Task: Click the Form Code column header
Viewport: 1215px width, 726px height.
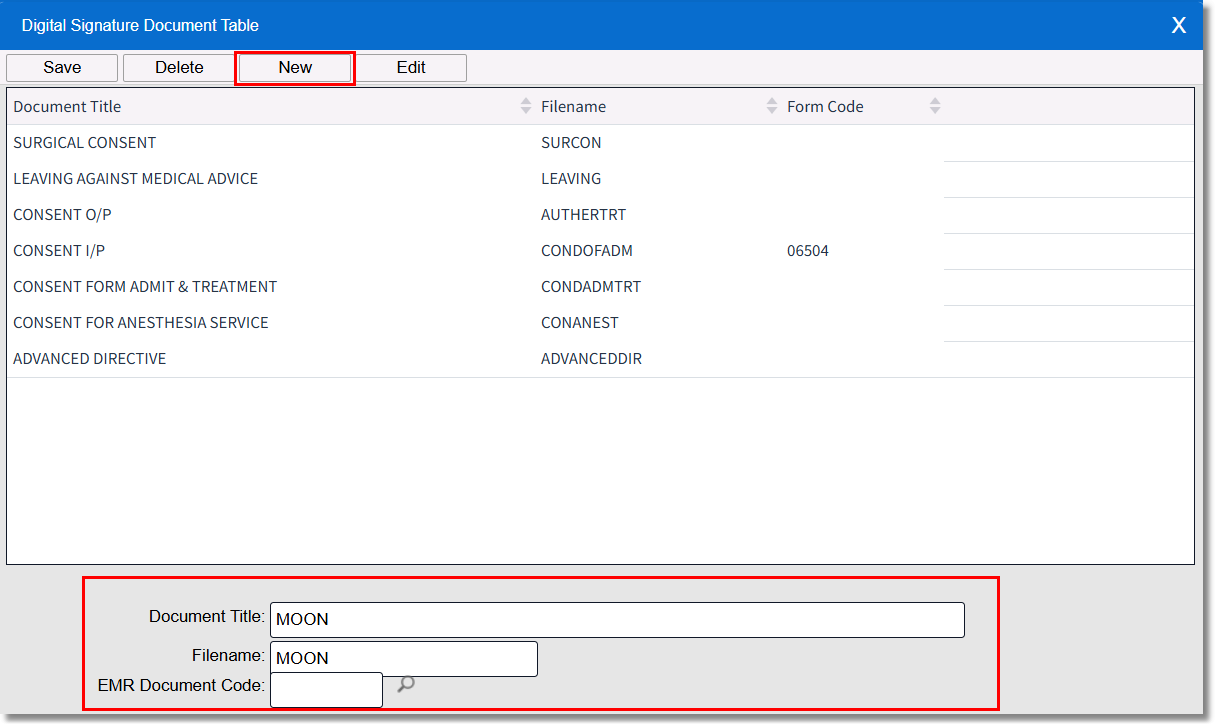Action: 825,106
